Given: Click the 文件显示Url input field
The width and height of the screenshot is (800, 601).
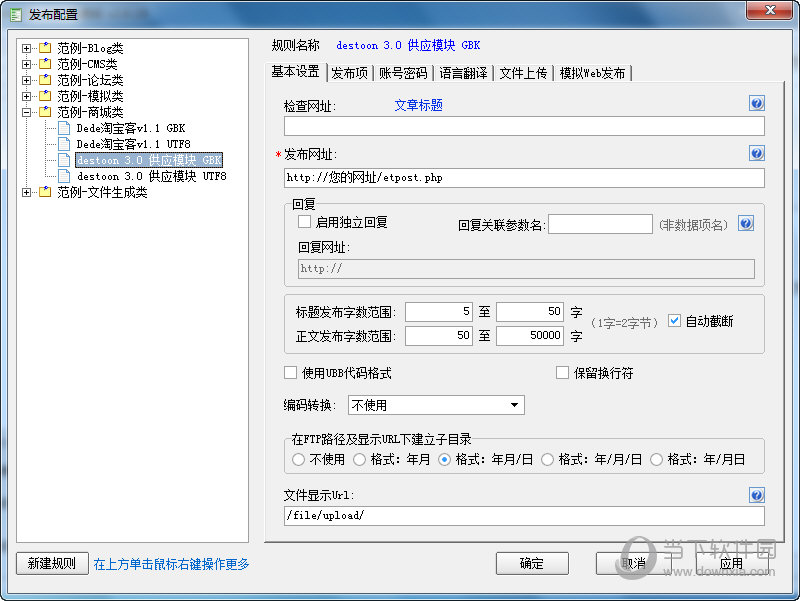Looking at the screenshot, I should pos(524,515).
